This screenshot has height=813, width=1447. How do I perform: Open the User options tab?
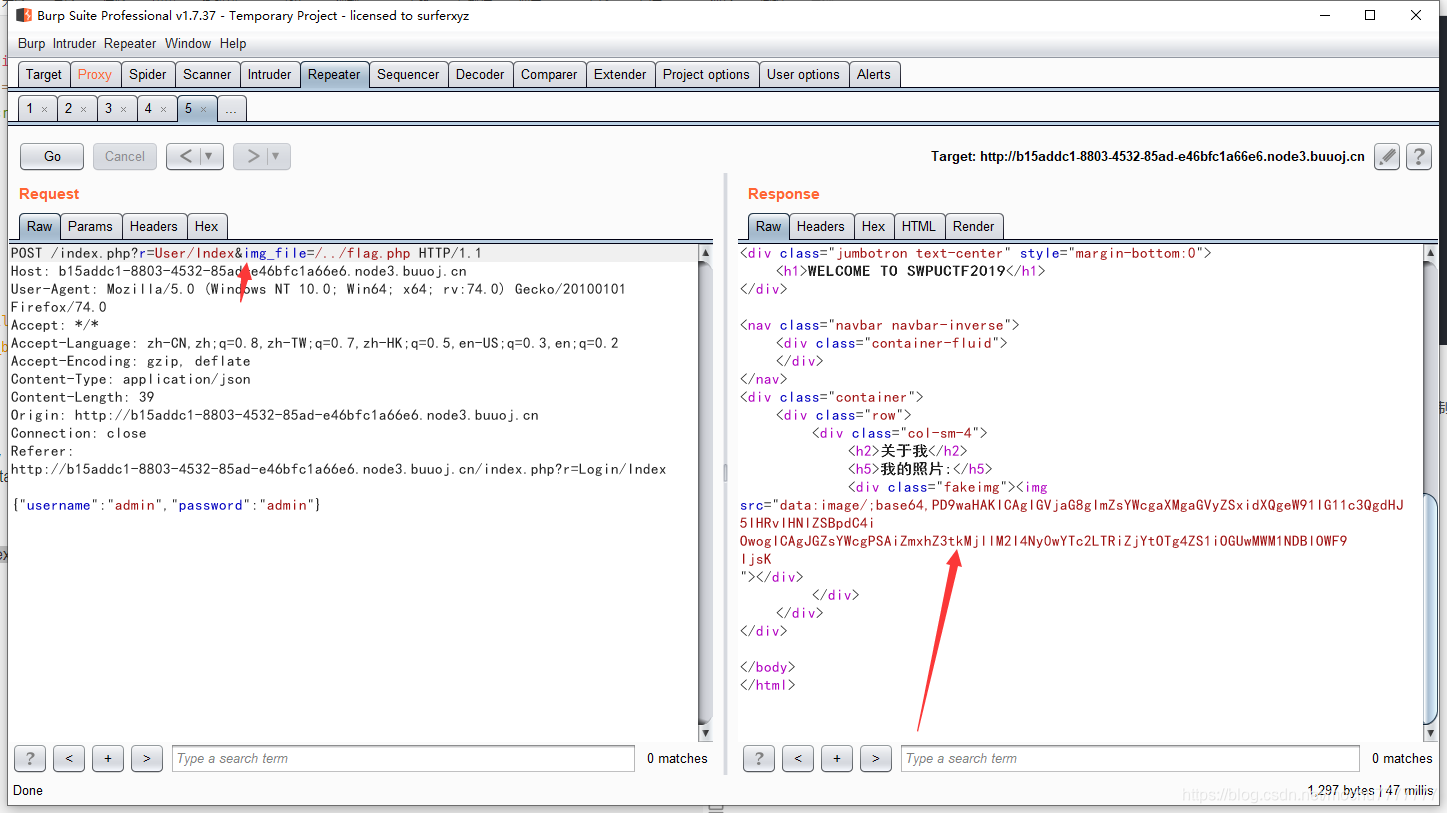(x=803, y=74)
